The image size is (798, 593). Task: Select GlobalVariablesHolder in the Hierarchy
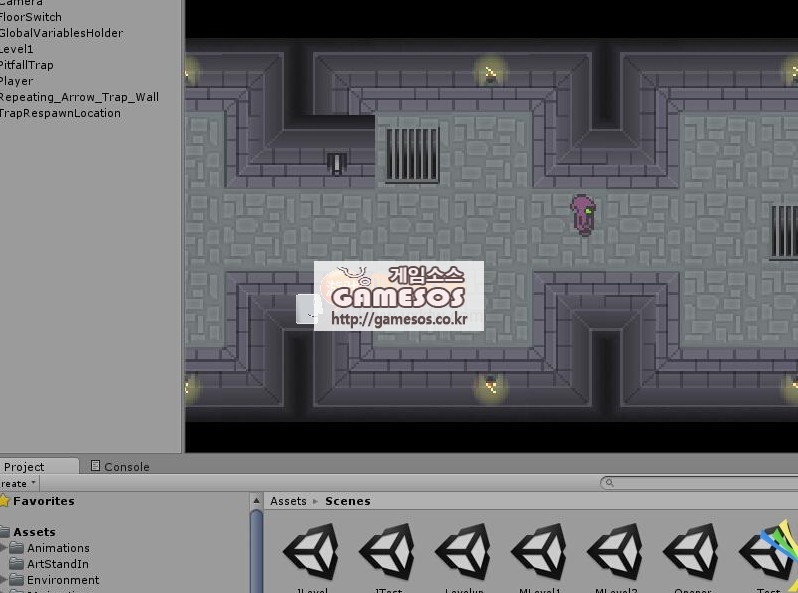61,33
